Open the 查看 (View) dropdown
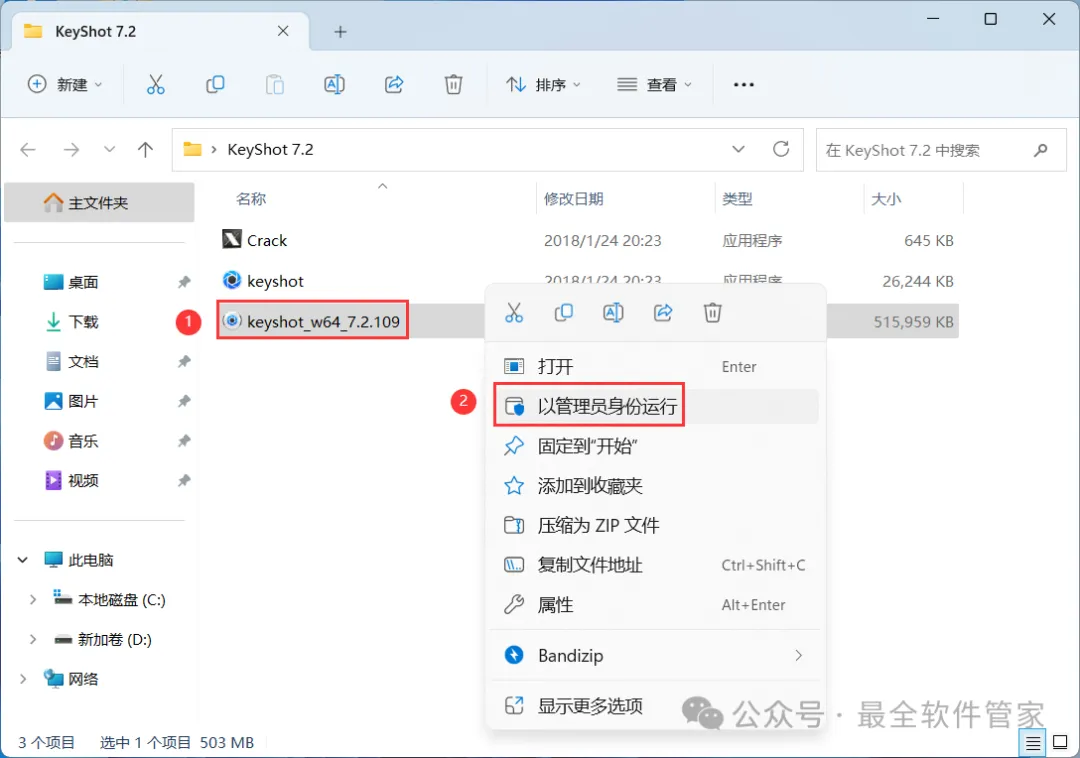 pos(654,85)
